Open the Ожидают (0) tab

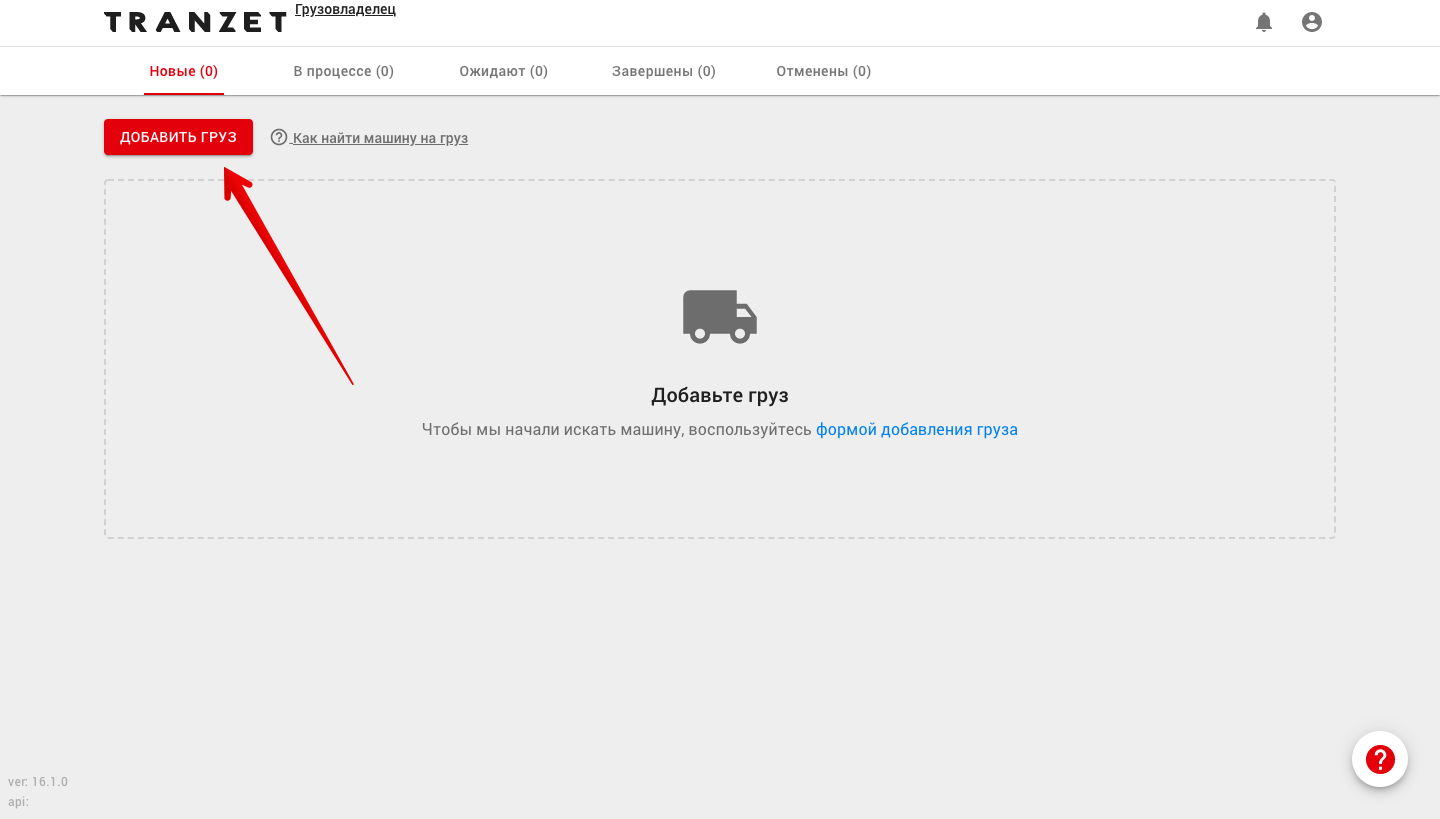click(x=504, y=71)
